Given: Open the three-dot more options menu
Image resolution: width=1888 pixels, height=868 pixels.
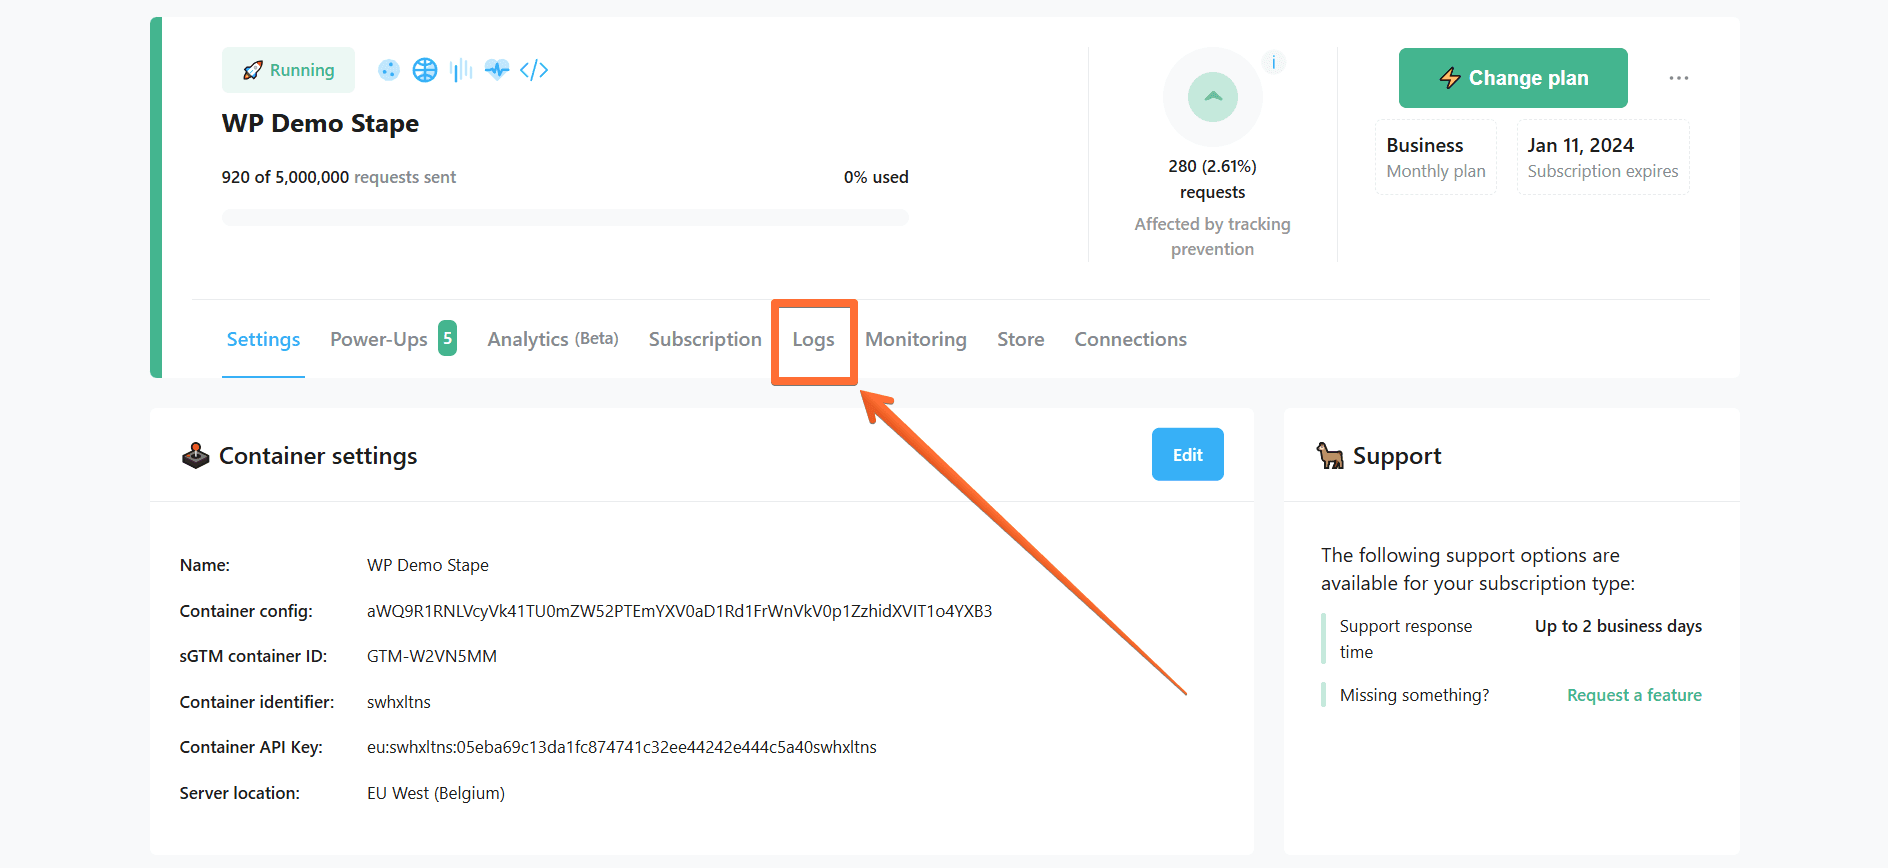Looking at the screenshot, I should click(x=1678, y=78).
